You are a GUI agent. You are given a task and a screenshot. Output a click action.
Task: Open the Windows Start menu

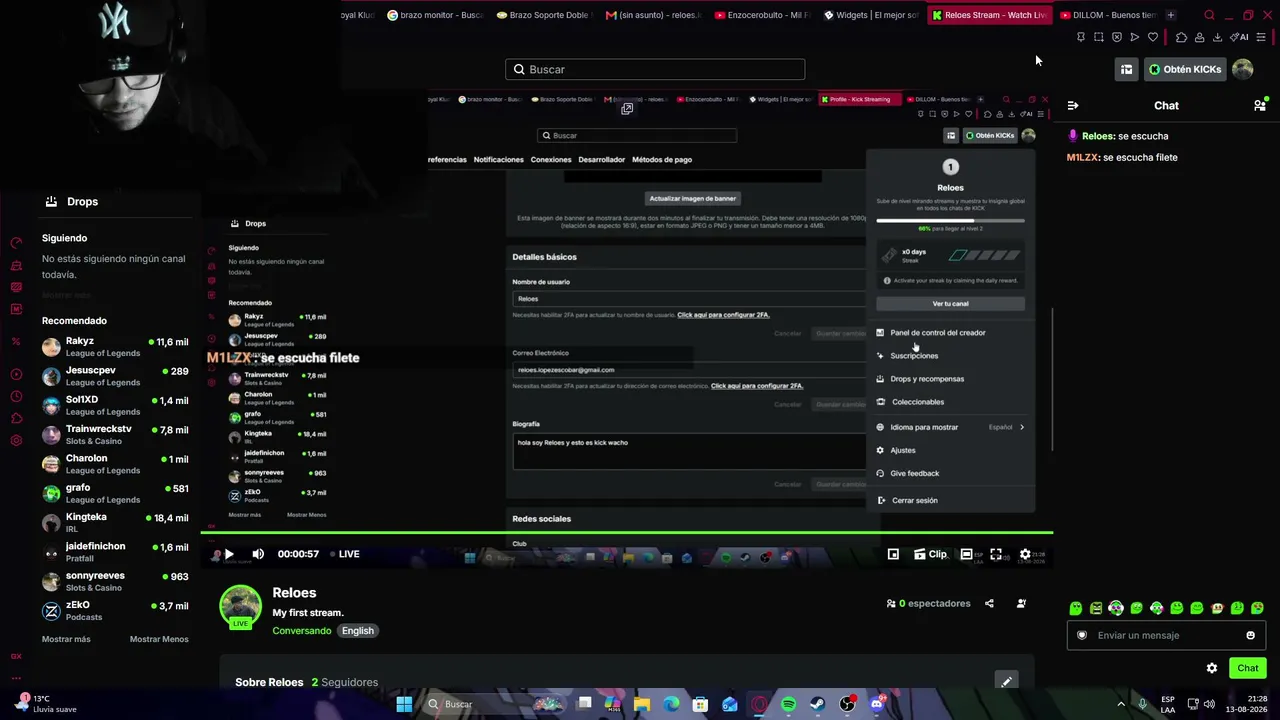404,704
